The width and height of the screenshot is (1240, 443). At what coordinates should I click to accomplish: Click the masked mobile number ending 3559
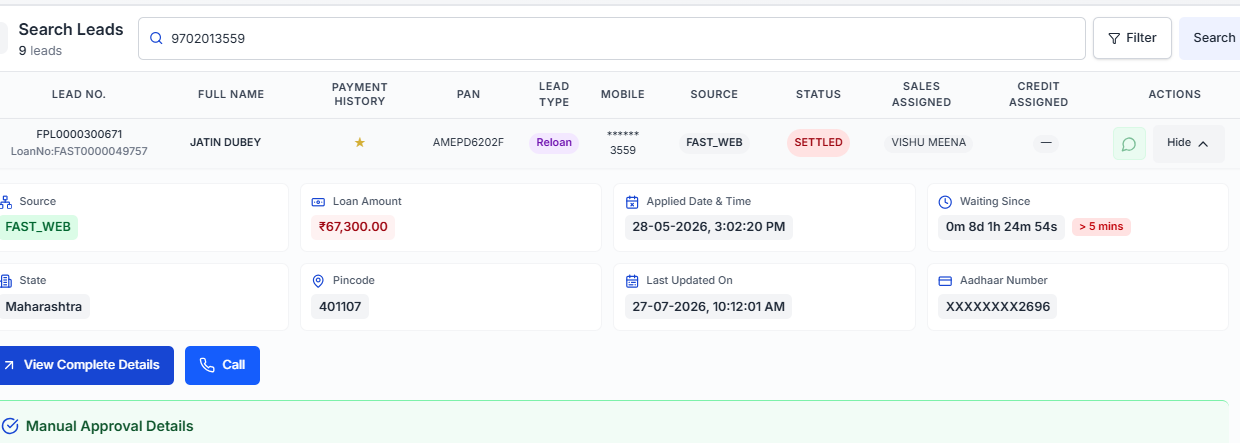tap(623, 142)
